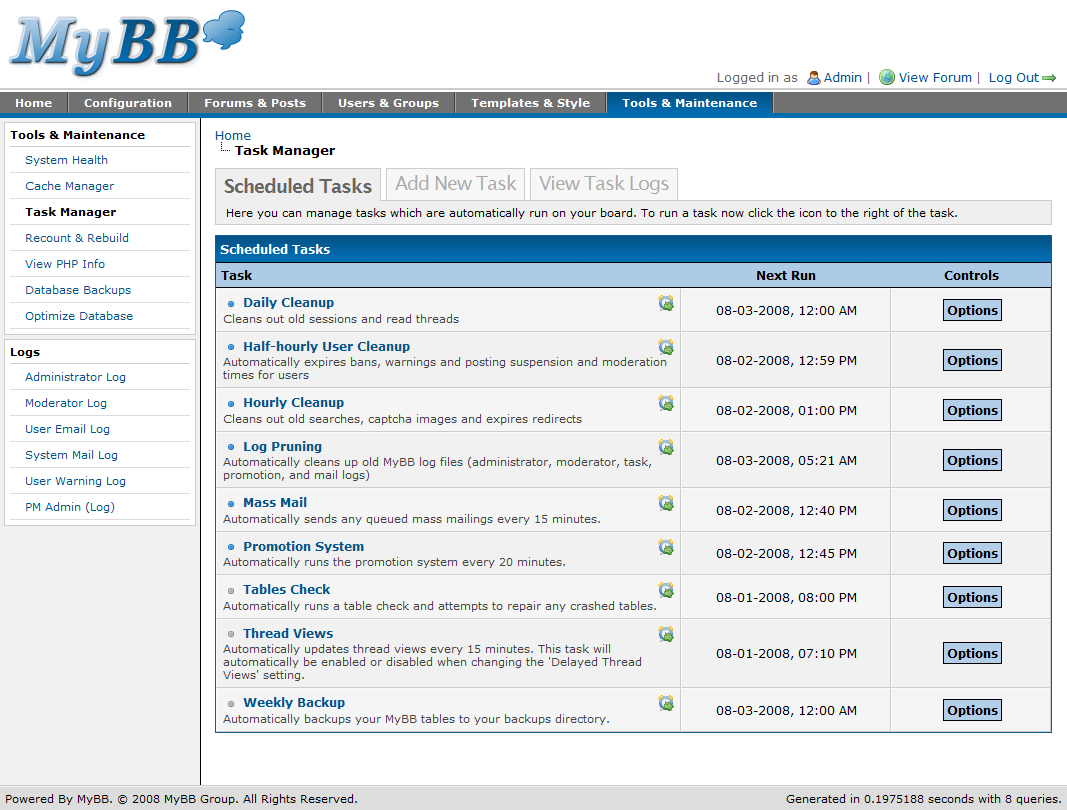
Task: Click the Home breadcrumb link
Action: [233, 135]
